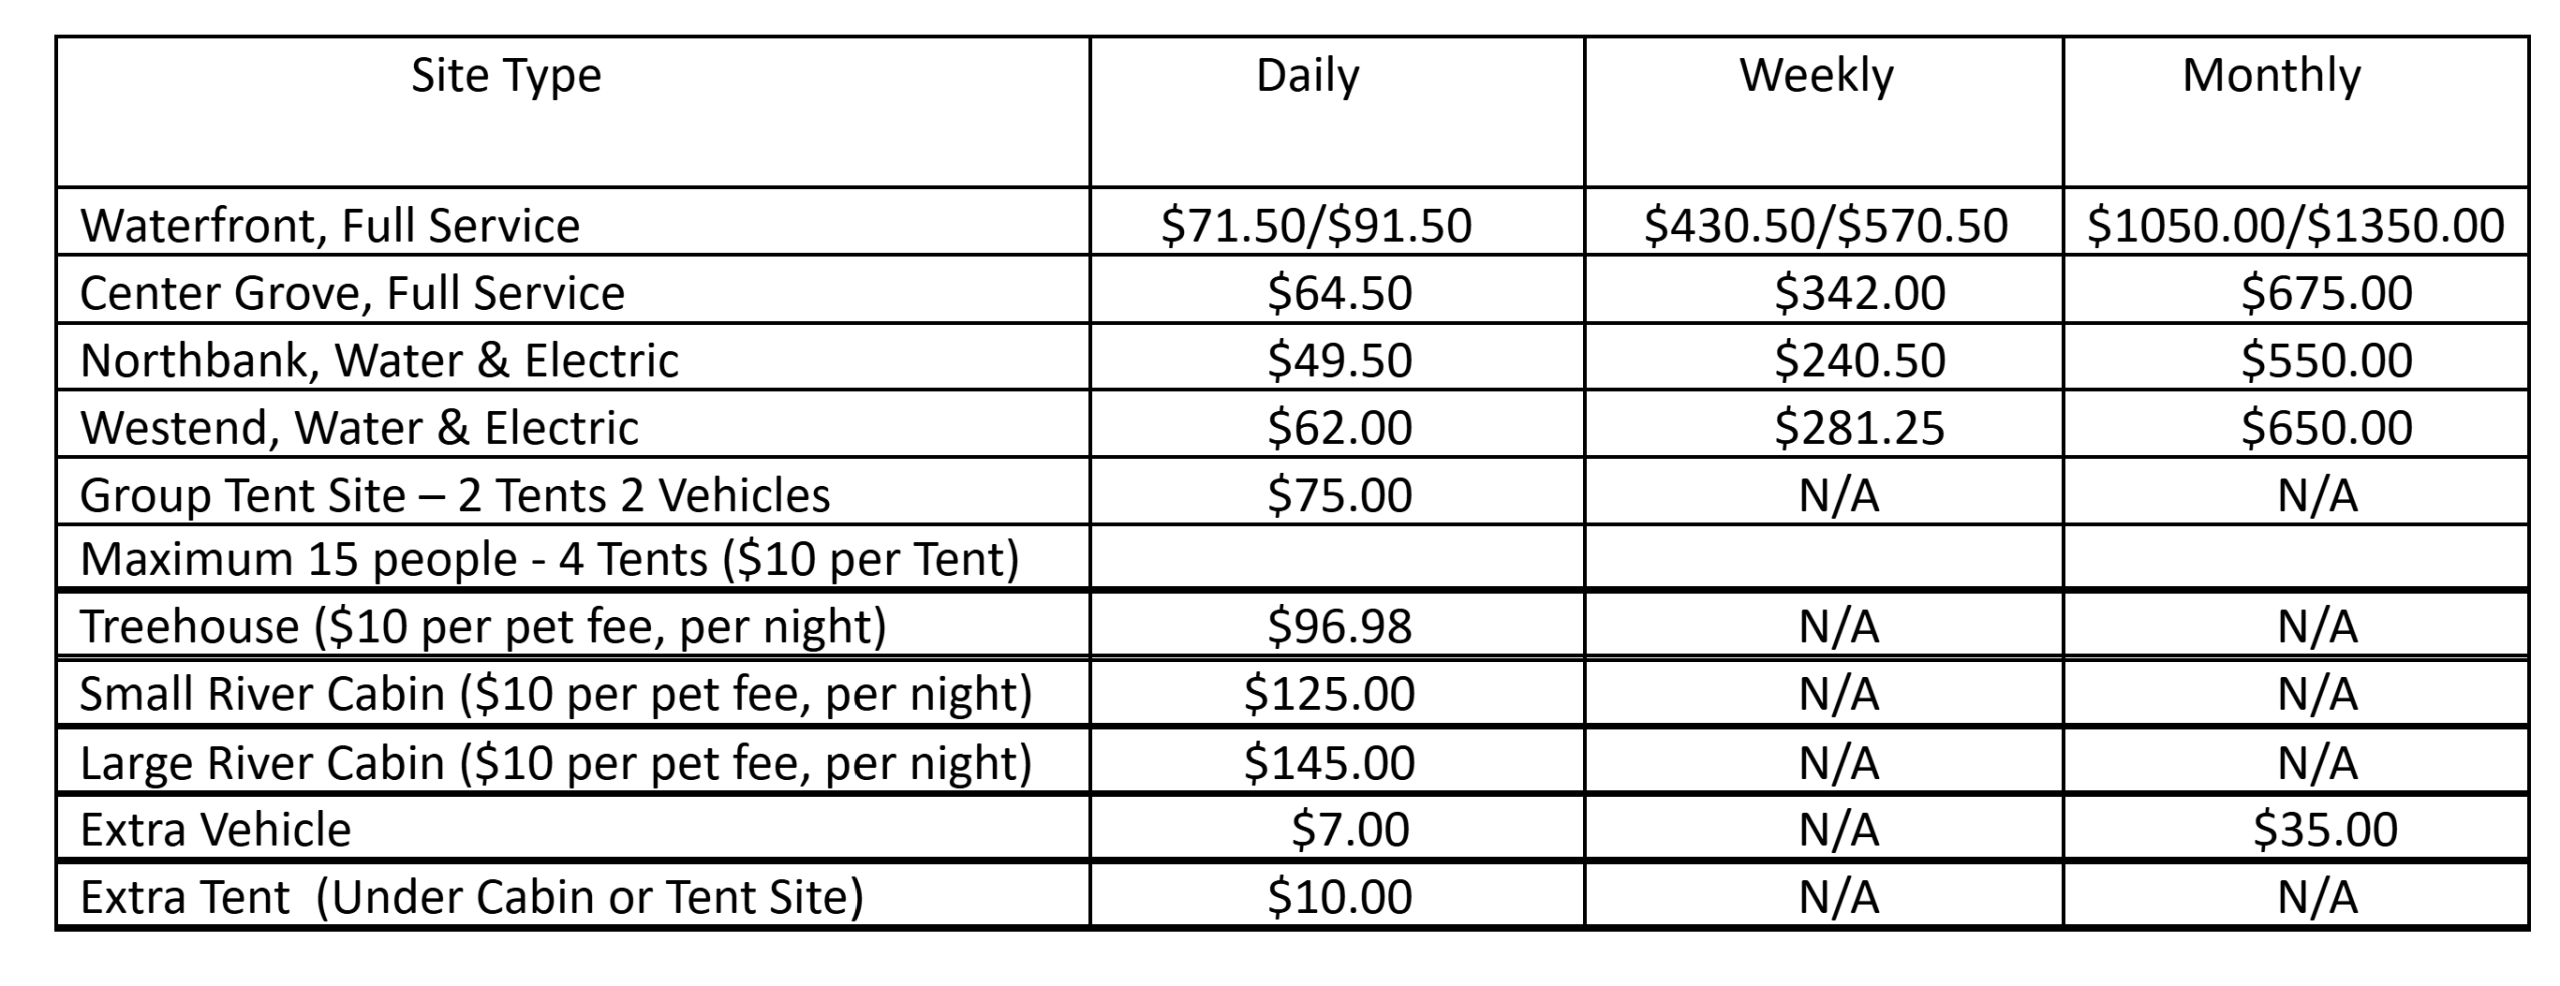
Task: Click the Waterfront, Full Service row label
Action: tap(330, 225)
